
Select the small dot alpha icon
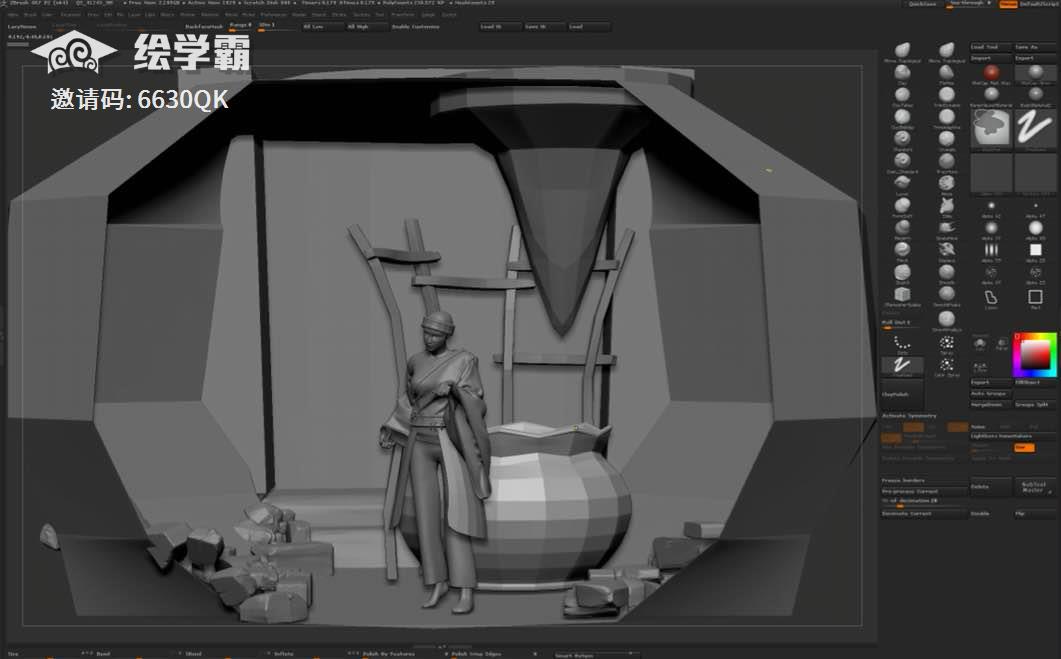1036,205
